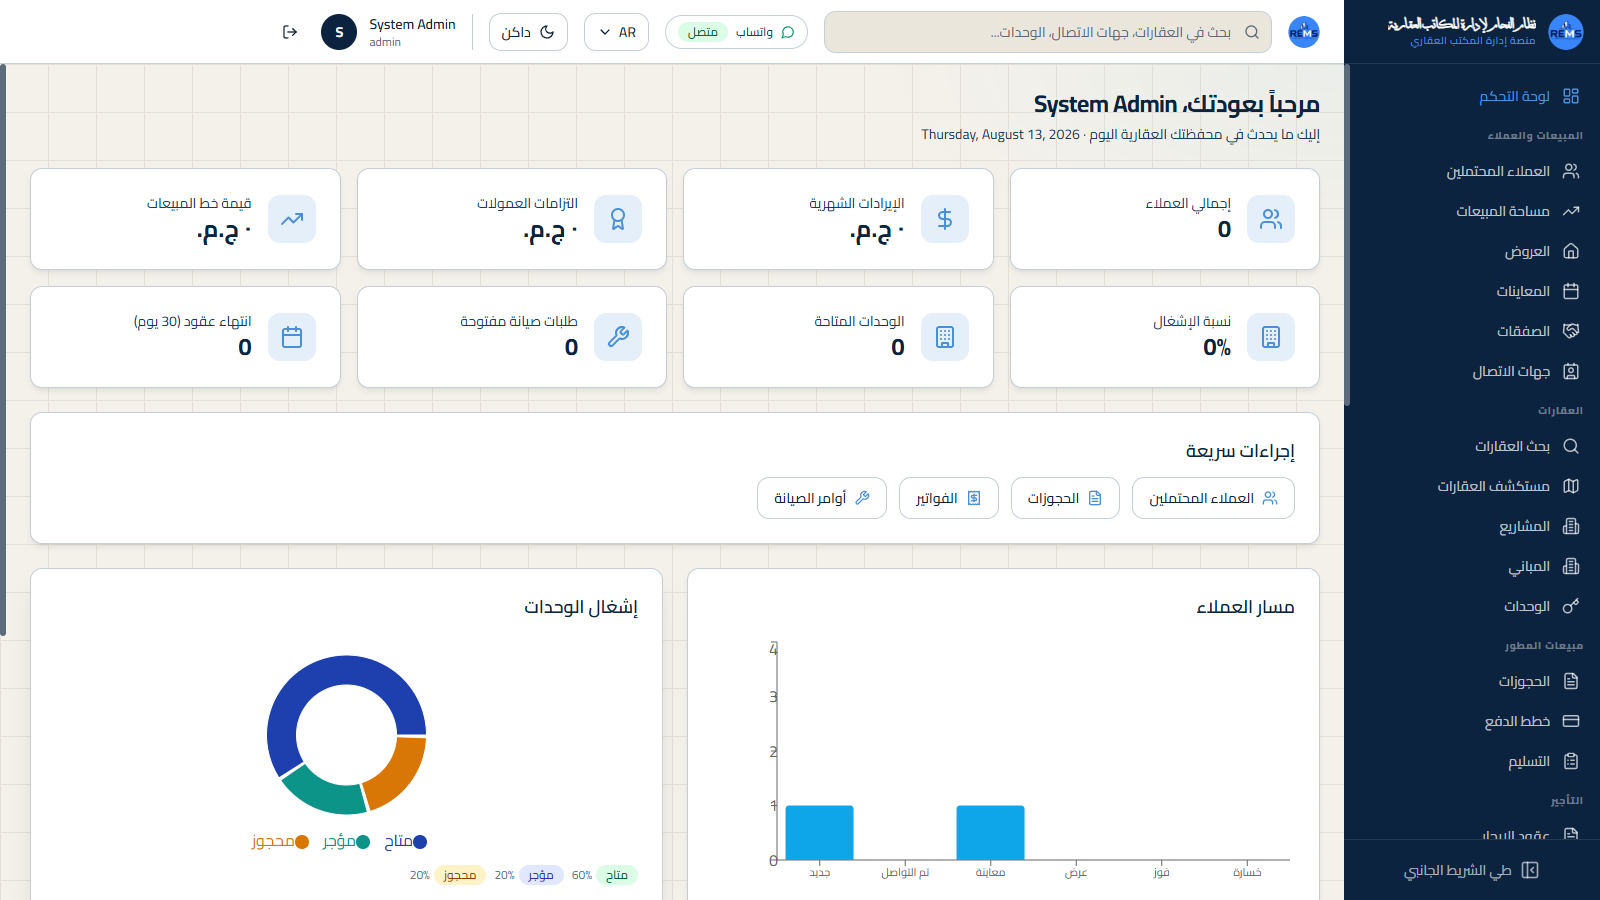This screenshot has height=900, width=1600.
Task: Open property explorer map icon
Action: pyautogui.click(x=1571, y=486)
